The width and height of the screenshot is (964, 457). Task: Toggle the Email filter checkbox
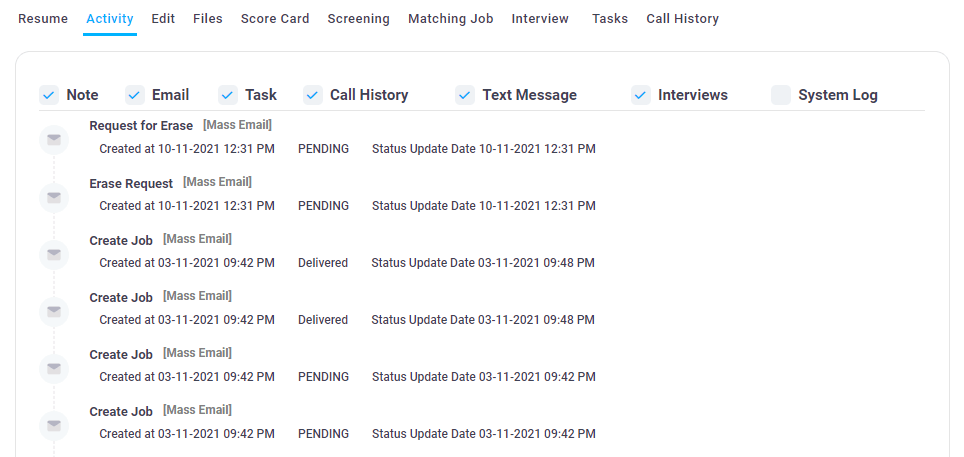pyautogui.click(x=135, y=95)
